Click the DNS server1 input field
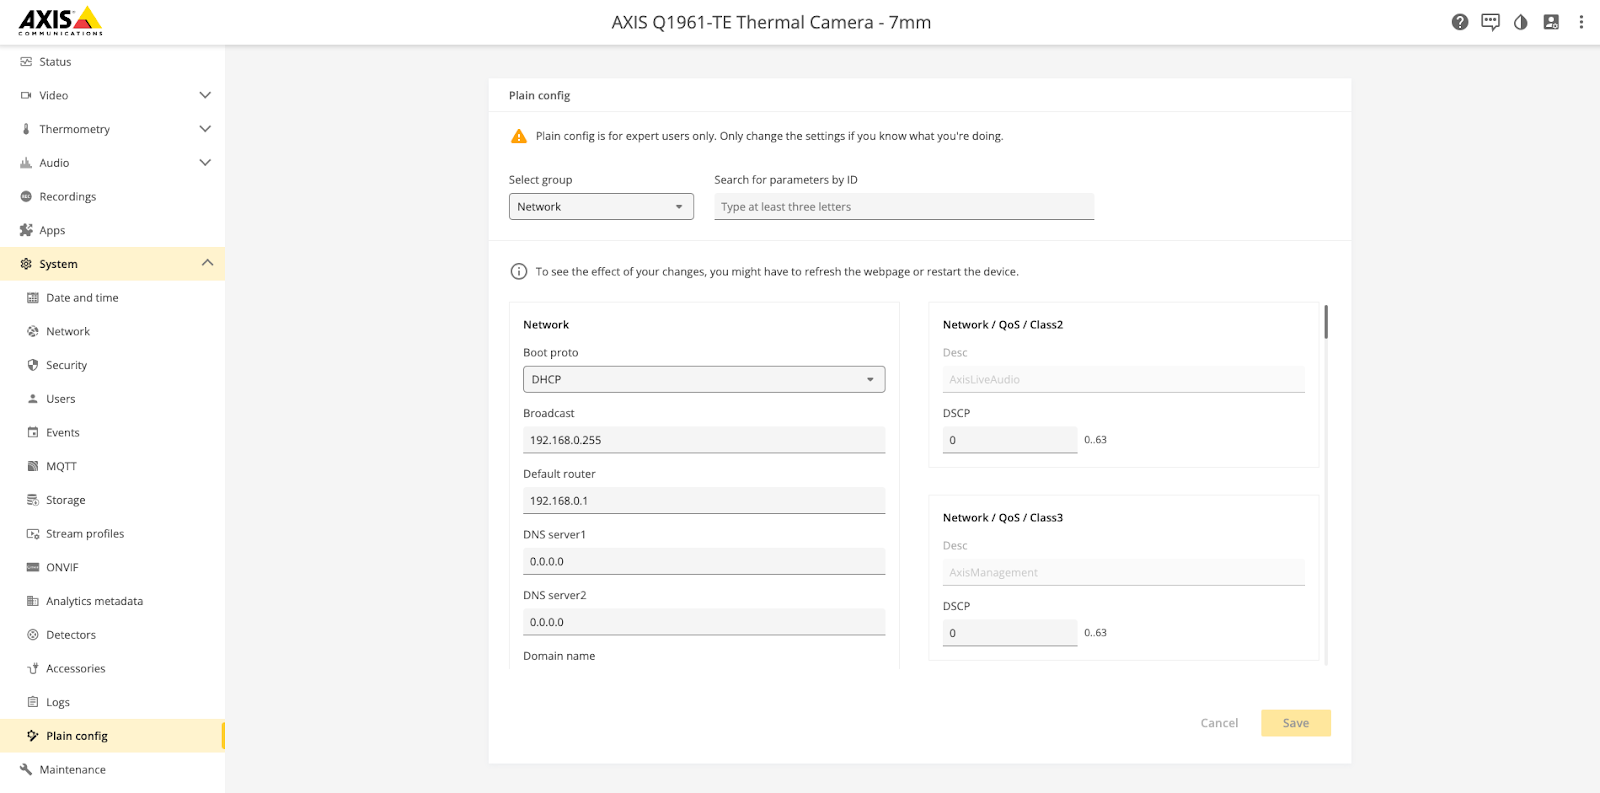1600x793 pixels. tap(704, 562)
